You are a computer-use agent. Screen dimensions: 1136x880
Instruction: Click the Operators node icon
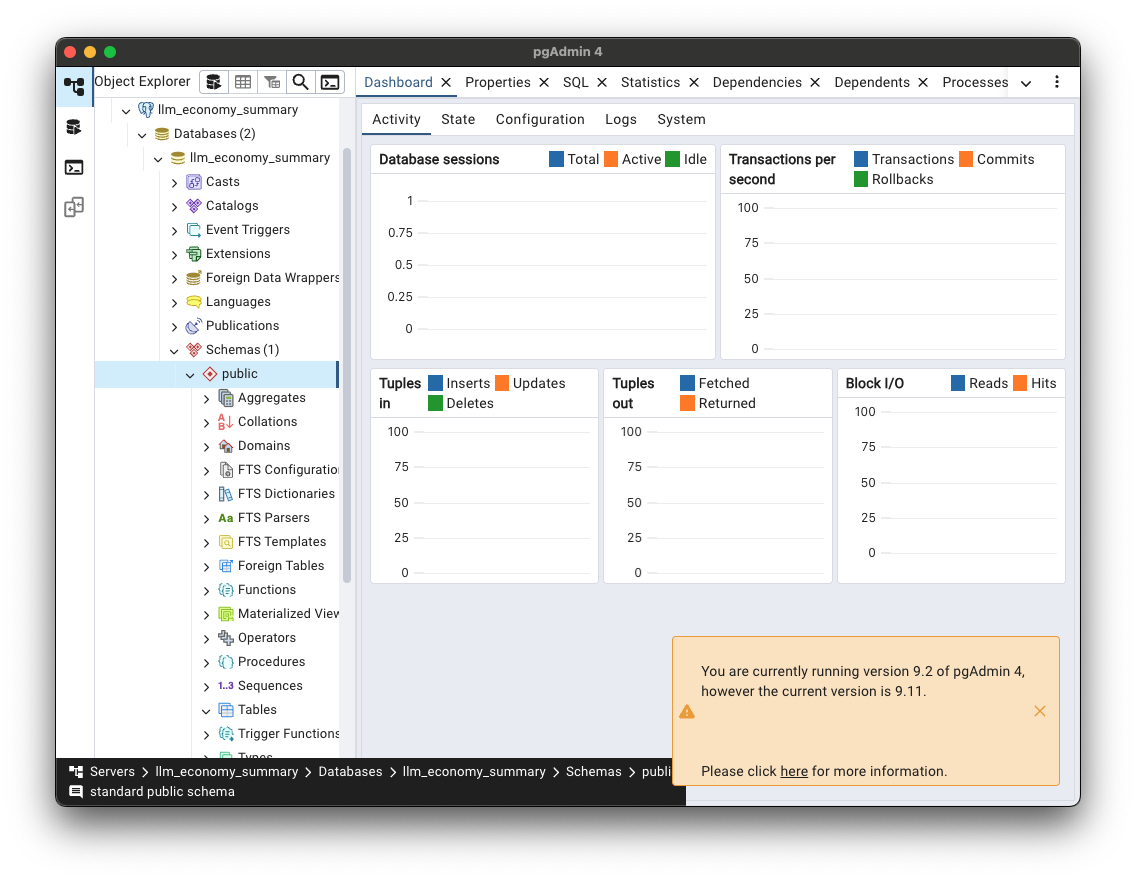coord(226,637)
